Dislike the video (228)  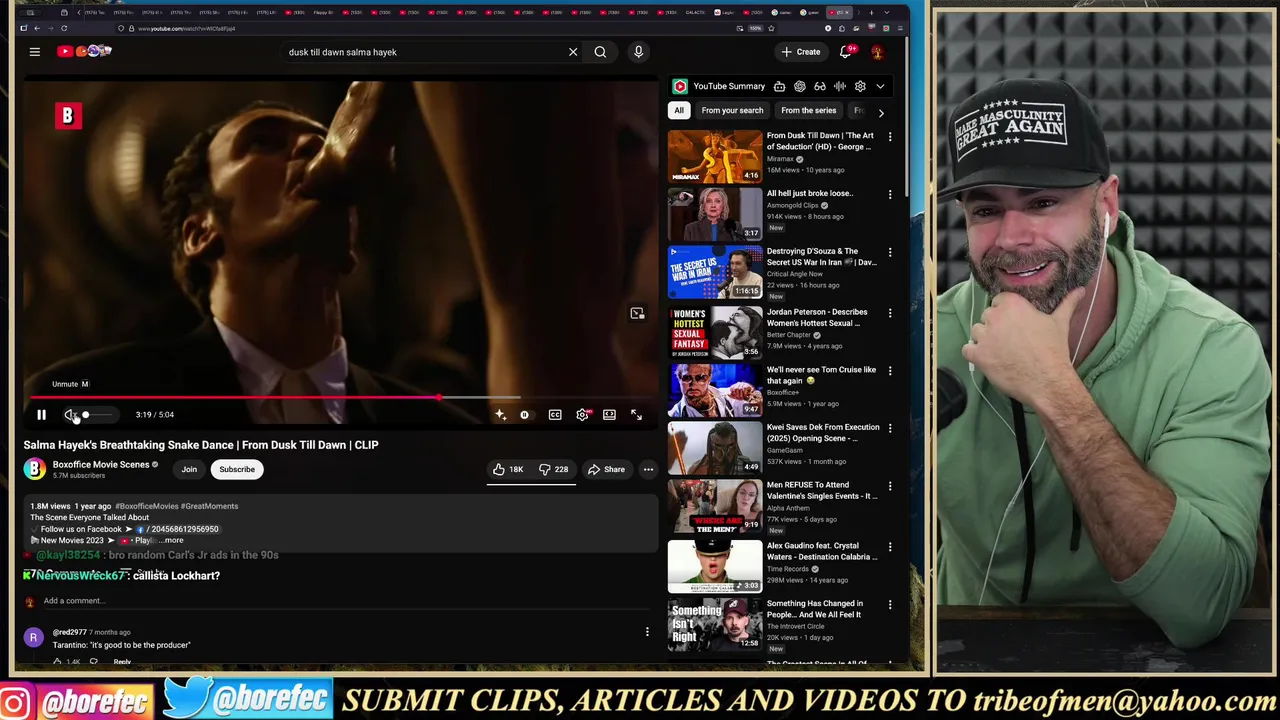coord(554,469)
